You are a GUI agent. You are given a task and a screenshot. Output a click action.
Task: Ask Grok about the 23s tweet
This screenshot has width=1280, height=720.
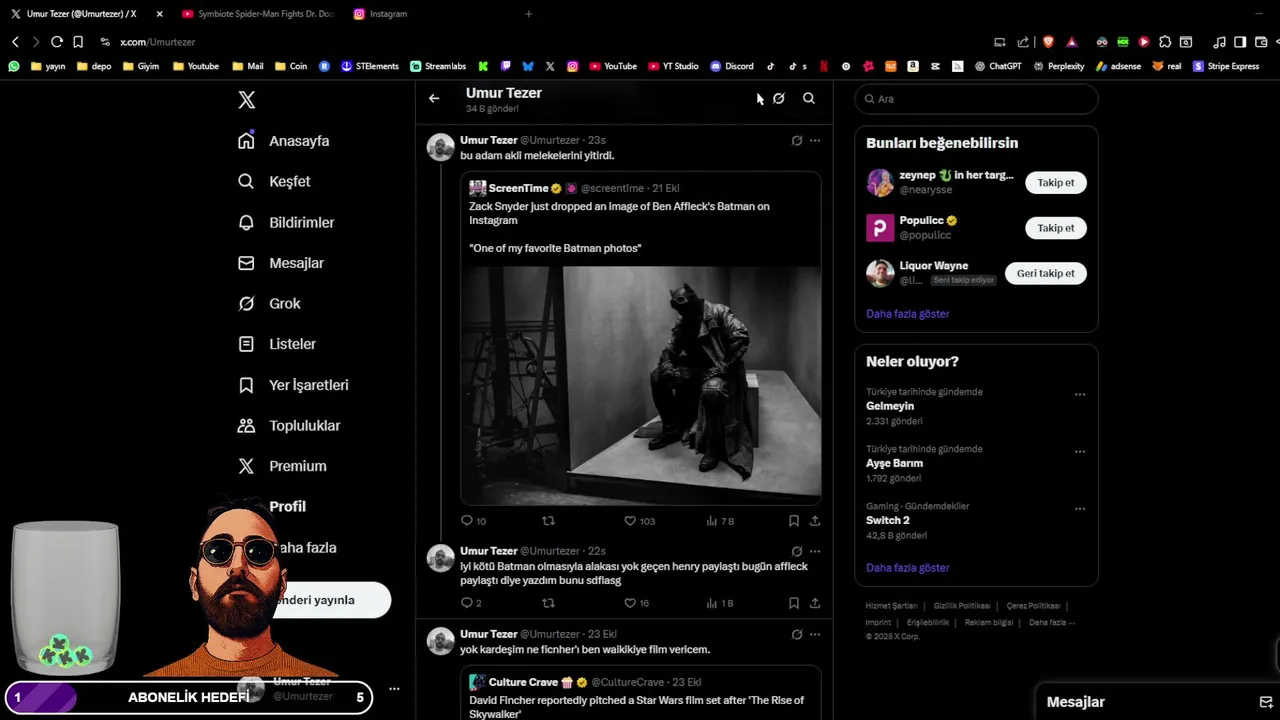click(797, 141)
